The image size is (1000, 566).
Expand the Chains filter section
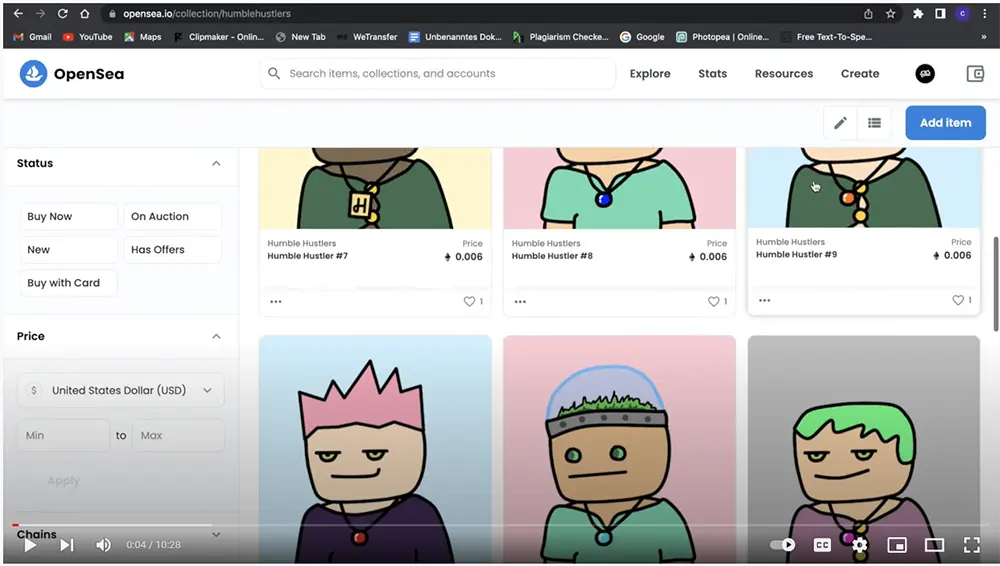(216, 535)
